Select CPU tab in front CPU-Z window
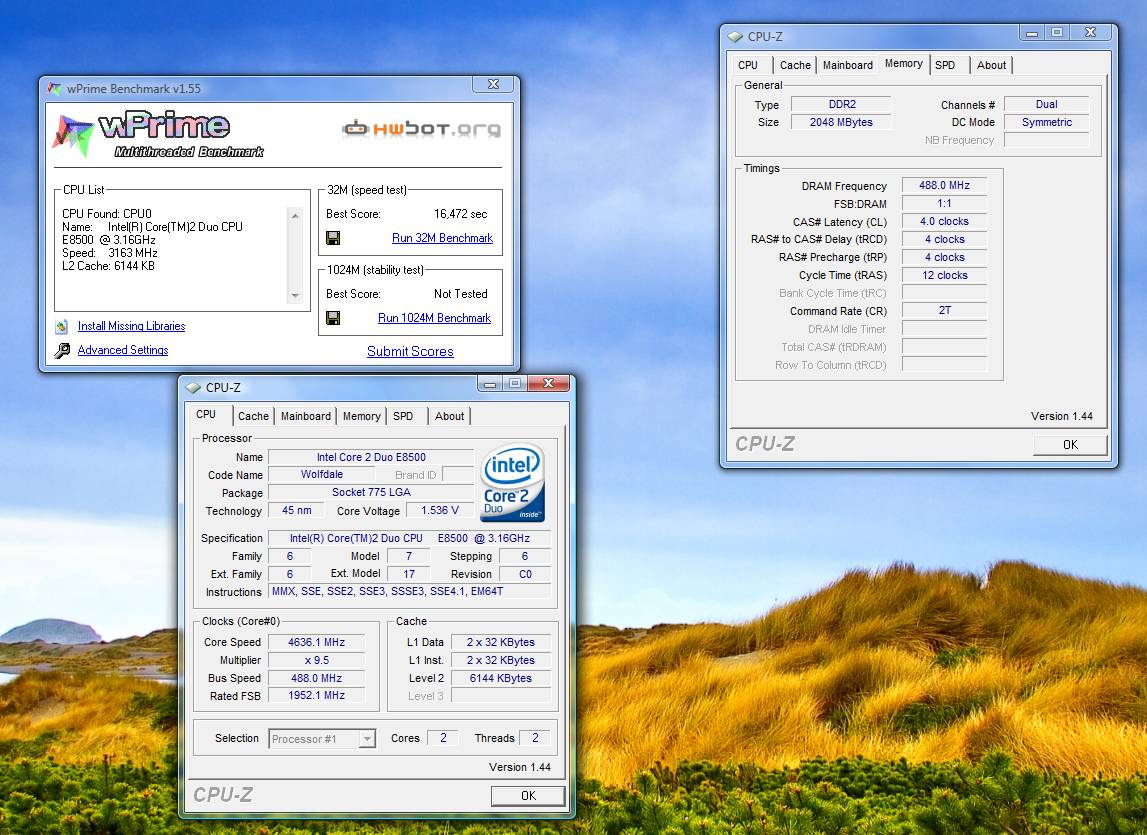The height and width of the screenshot is (835, 1147). pyautogui.click(x=206, y=414)
